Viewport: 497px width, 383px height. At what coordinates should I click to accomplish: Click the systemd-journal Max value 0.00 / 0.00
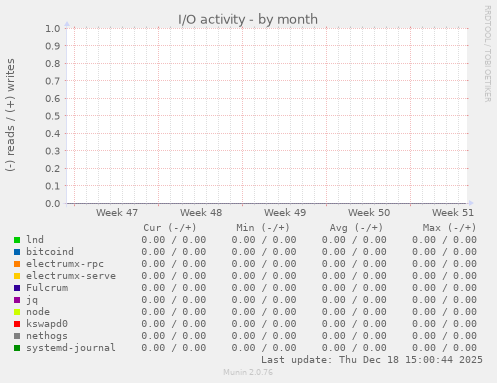[444, 348]
